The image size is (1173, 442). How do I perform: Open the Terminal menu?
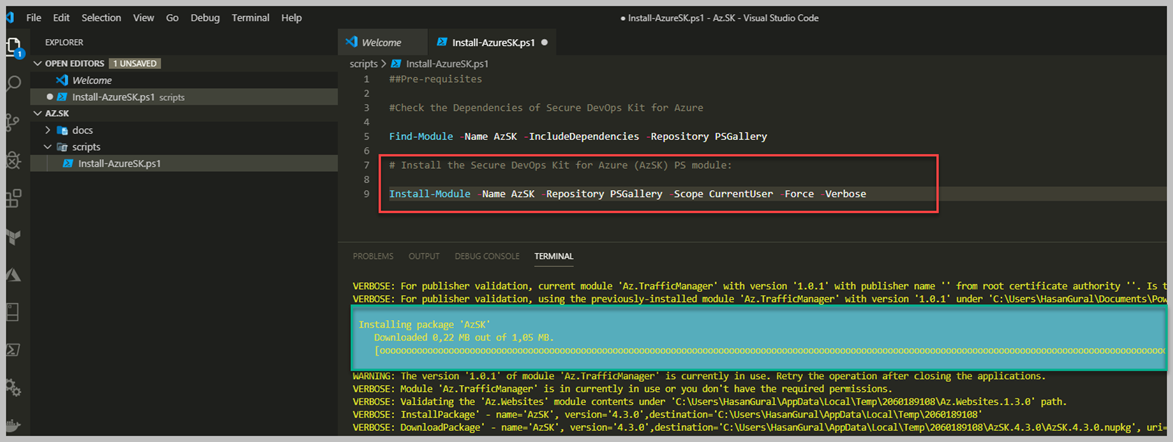[x=251, y=17]
